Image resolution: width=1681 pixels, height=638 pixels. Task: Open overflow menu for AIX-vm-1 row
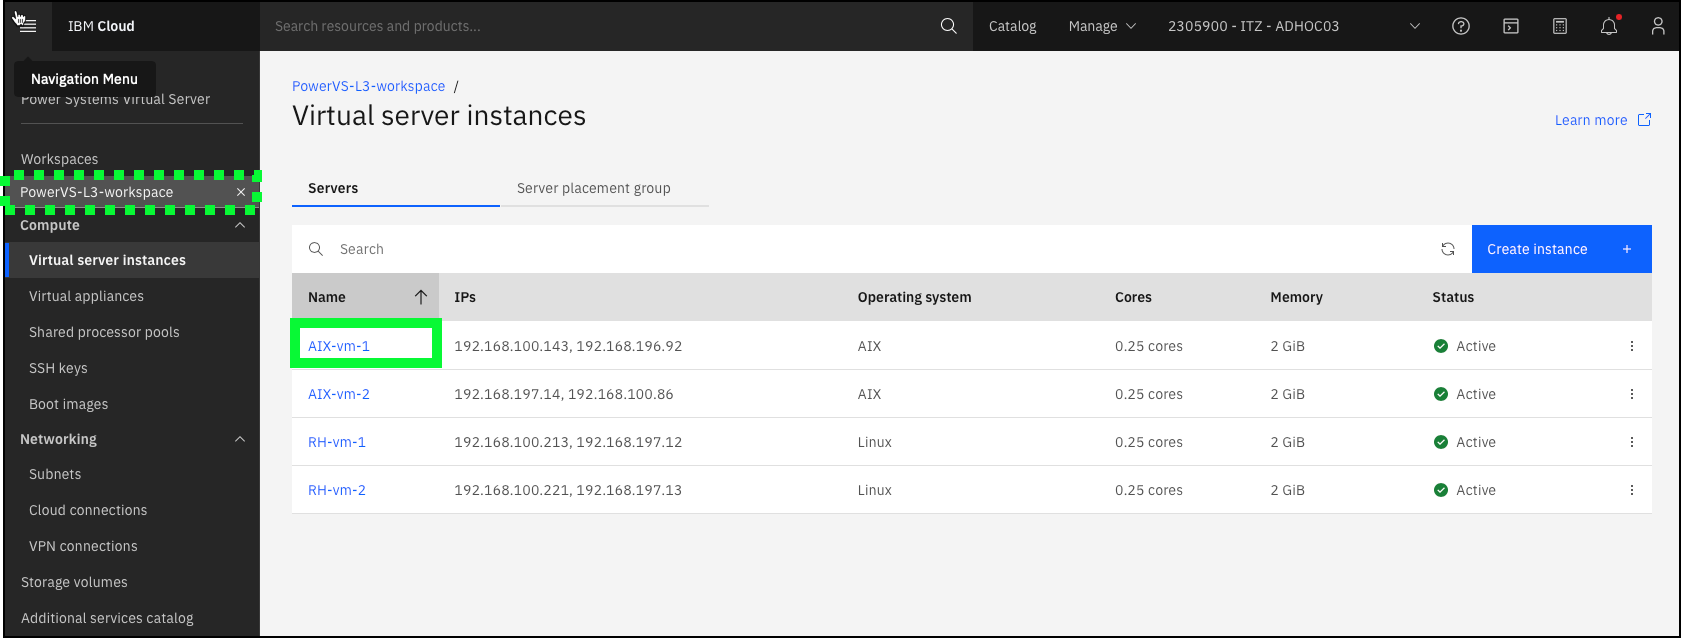coord(1632,346)
